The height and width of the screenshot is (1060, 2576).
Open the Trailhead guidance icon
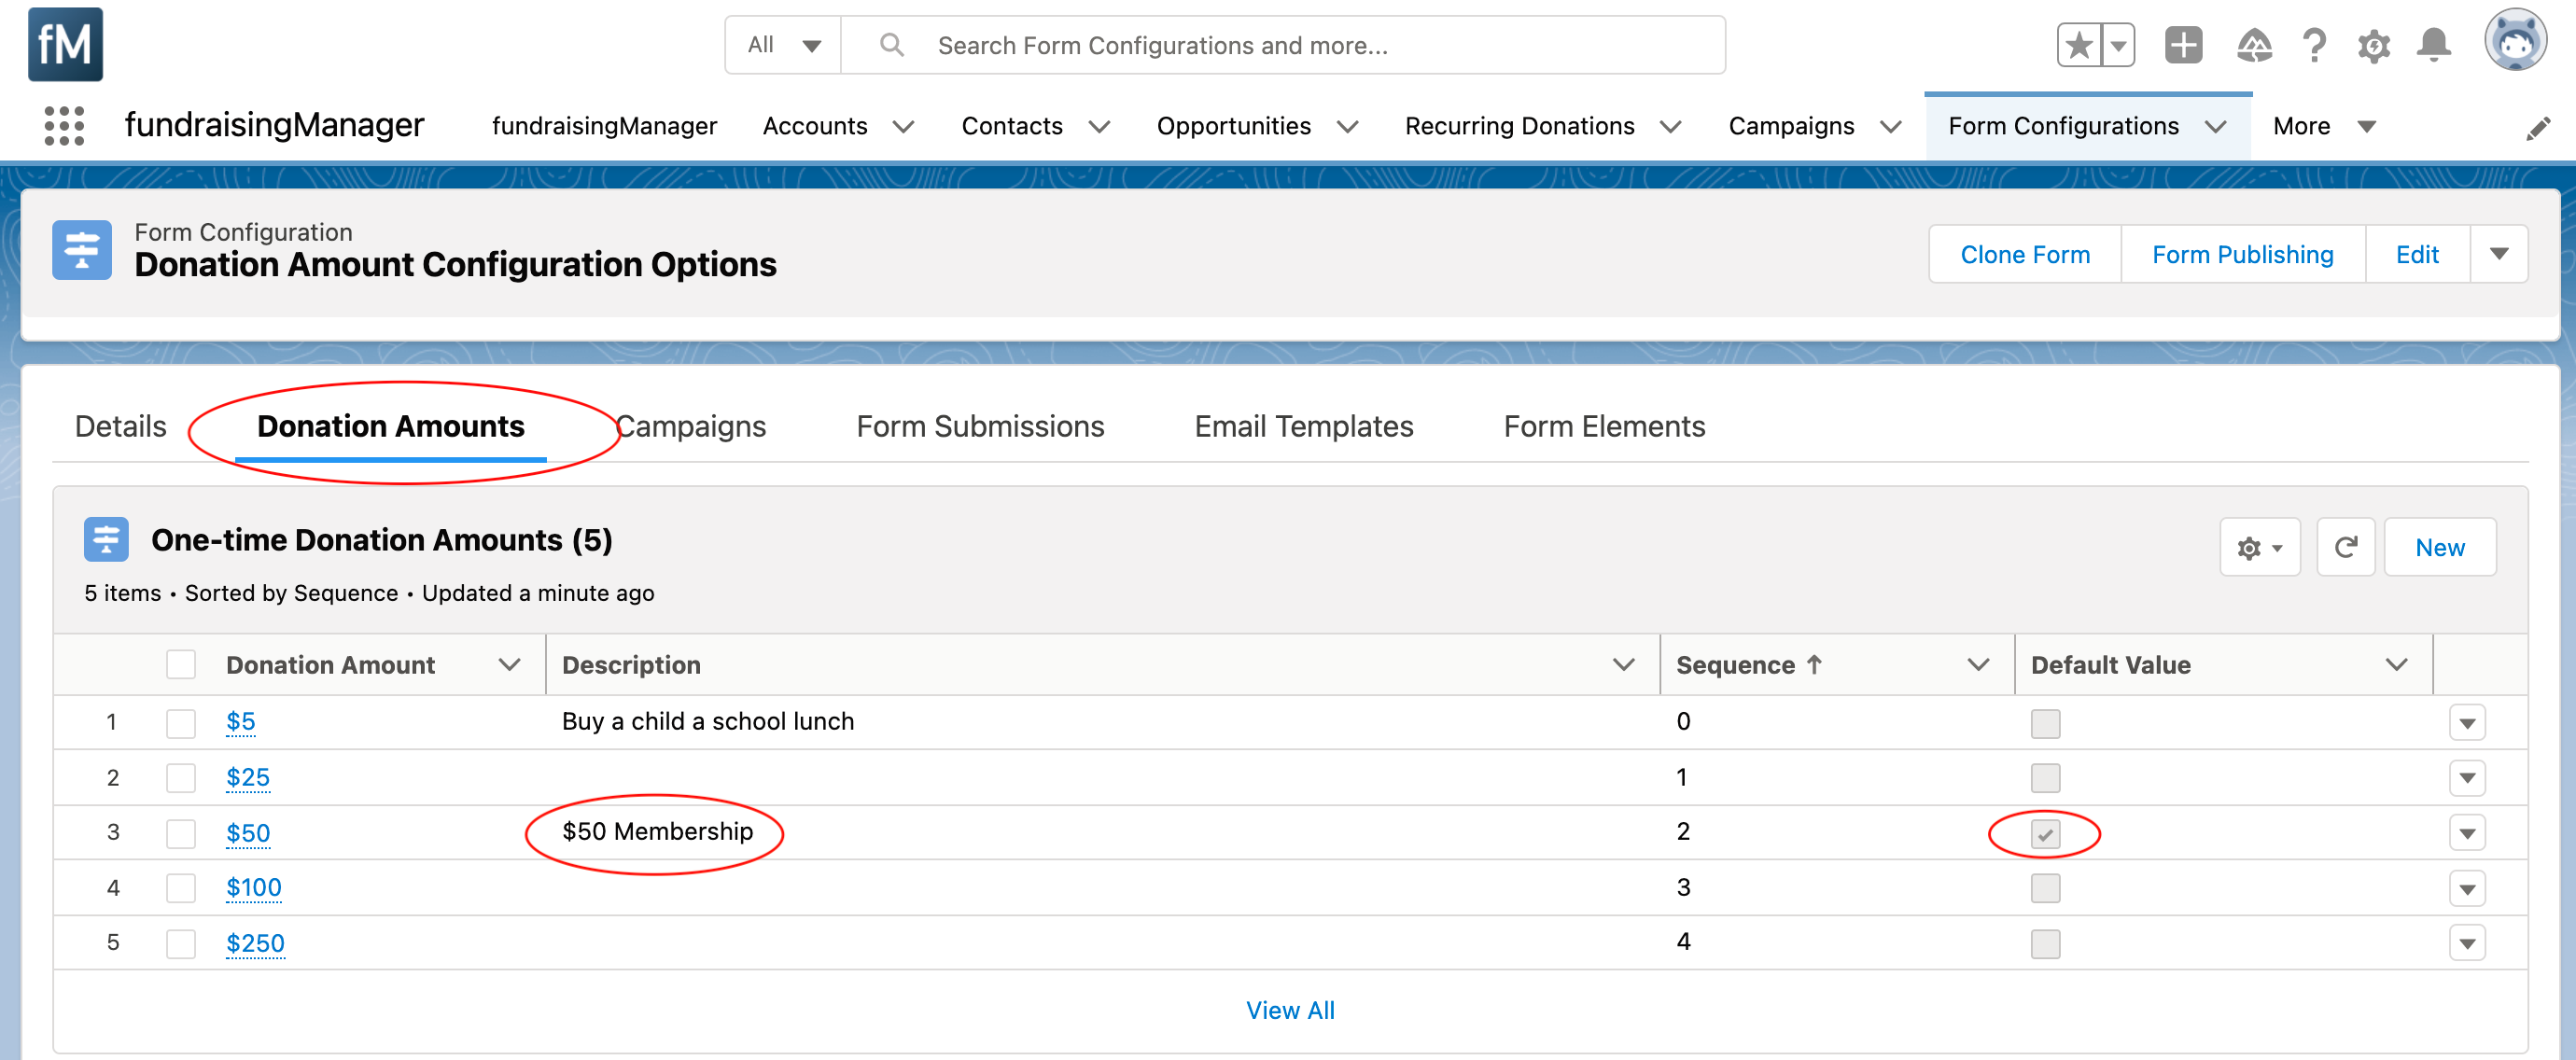click(2253, 45)
